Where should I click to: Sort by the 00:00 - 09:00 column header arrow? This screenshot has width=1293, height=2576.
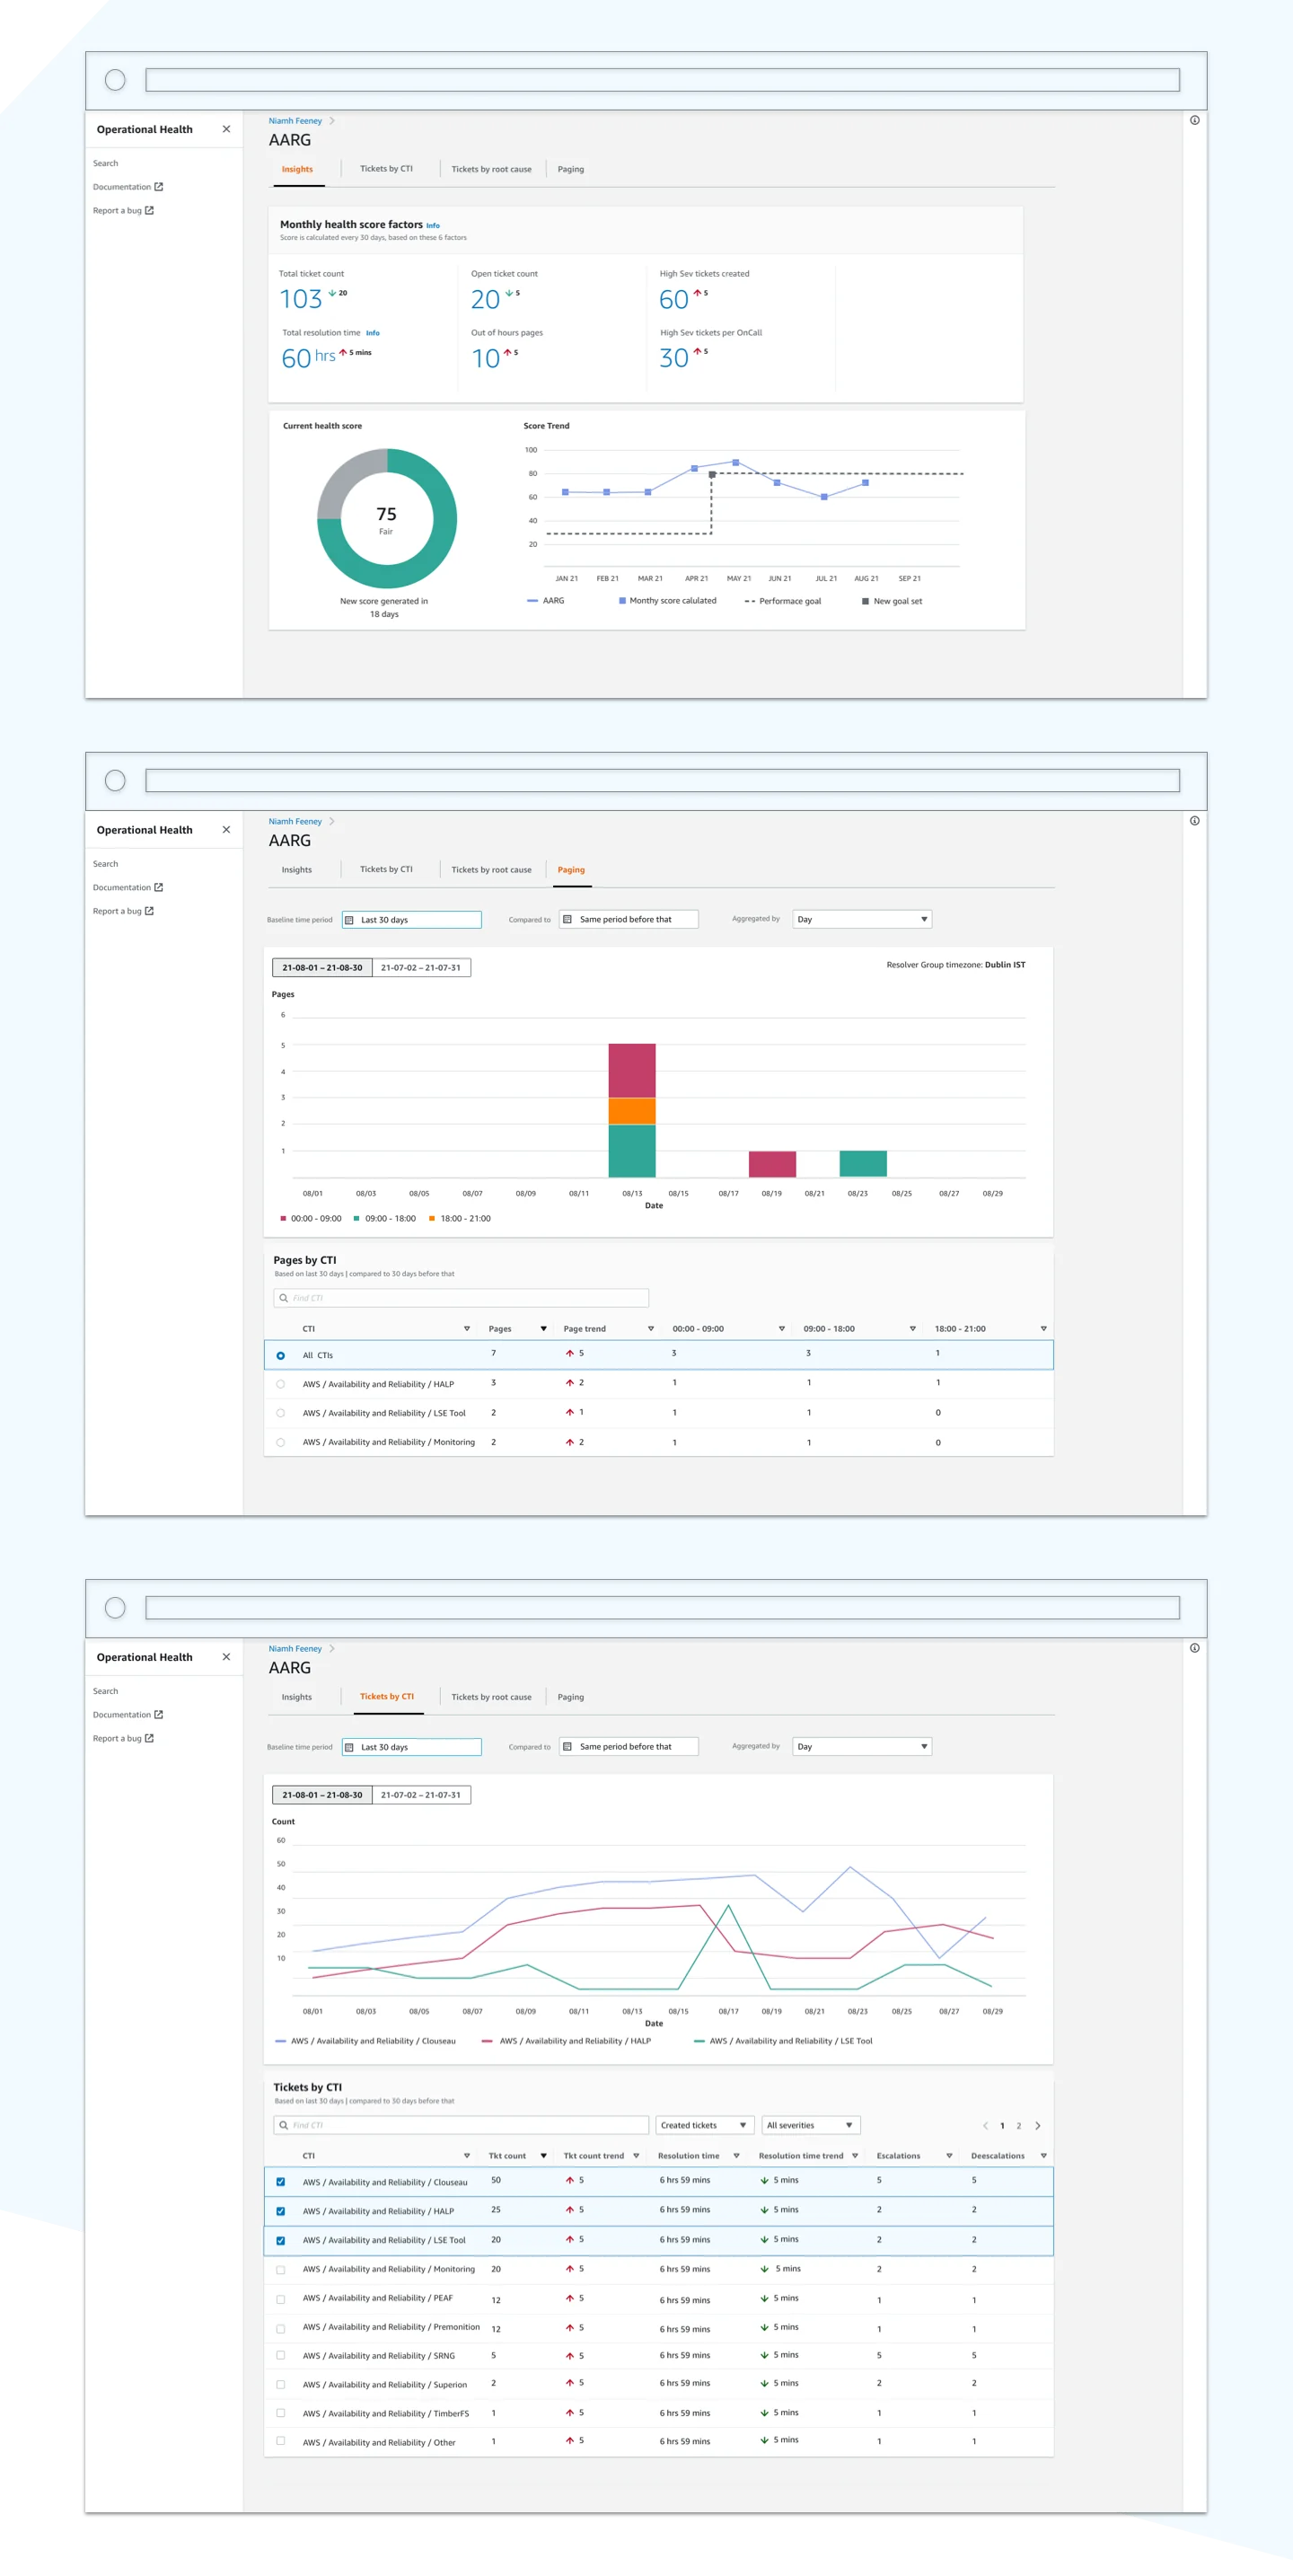(781, 1329)
